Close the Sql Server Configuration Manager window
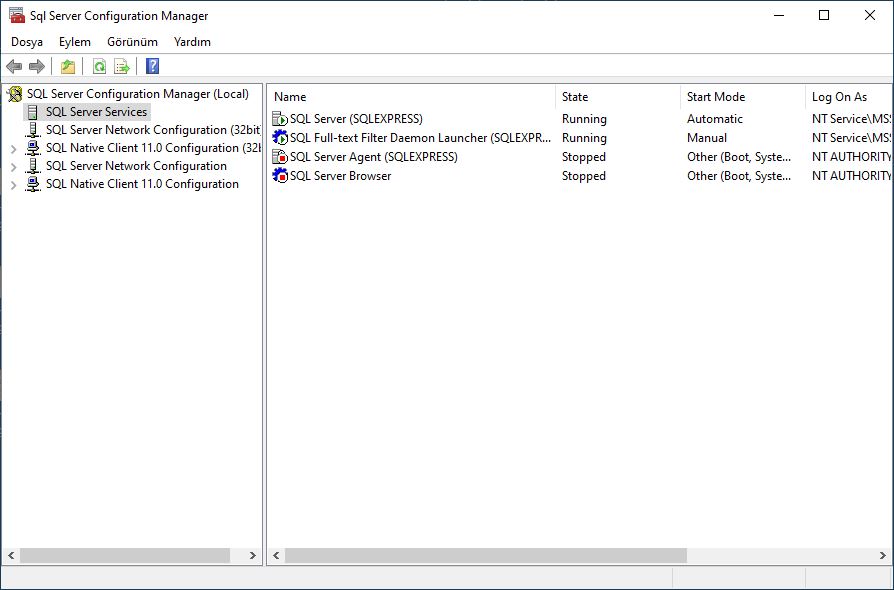The height and width of the screenshot is (590, 894). pyautogui.click(x=869, y=15)
